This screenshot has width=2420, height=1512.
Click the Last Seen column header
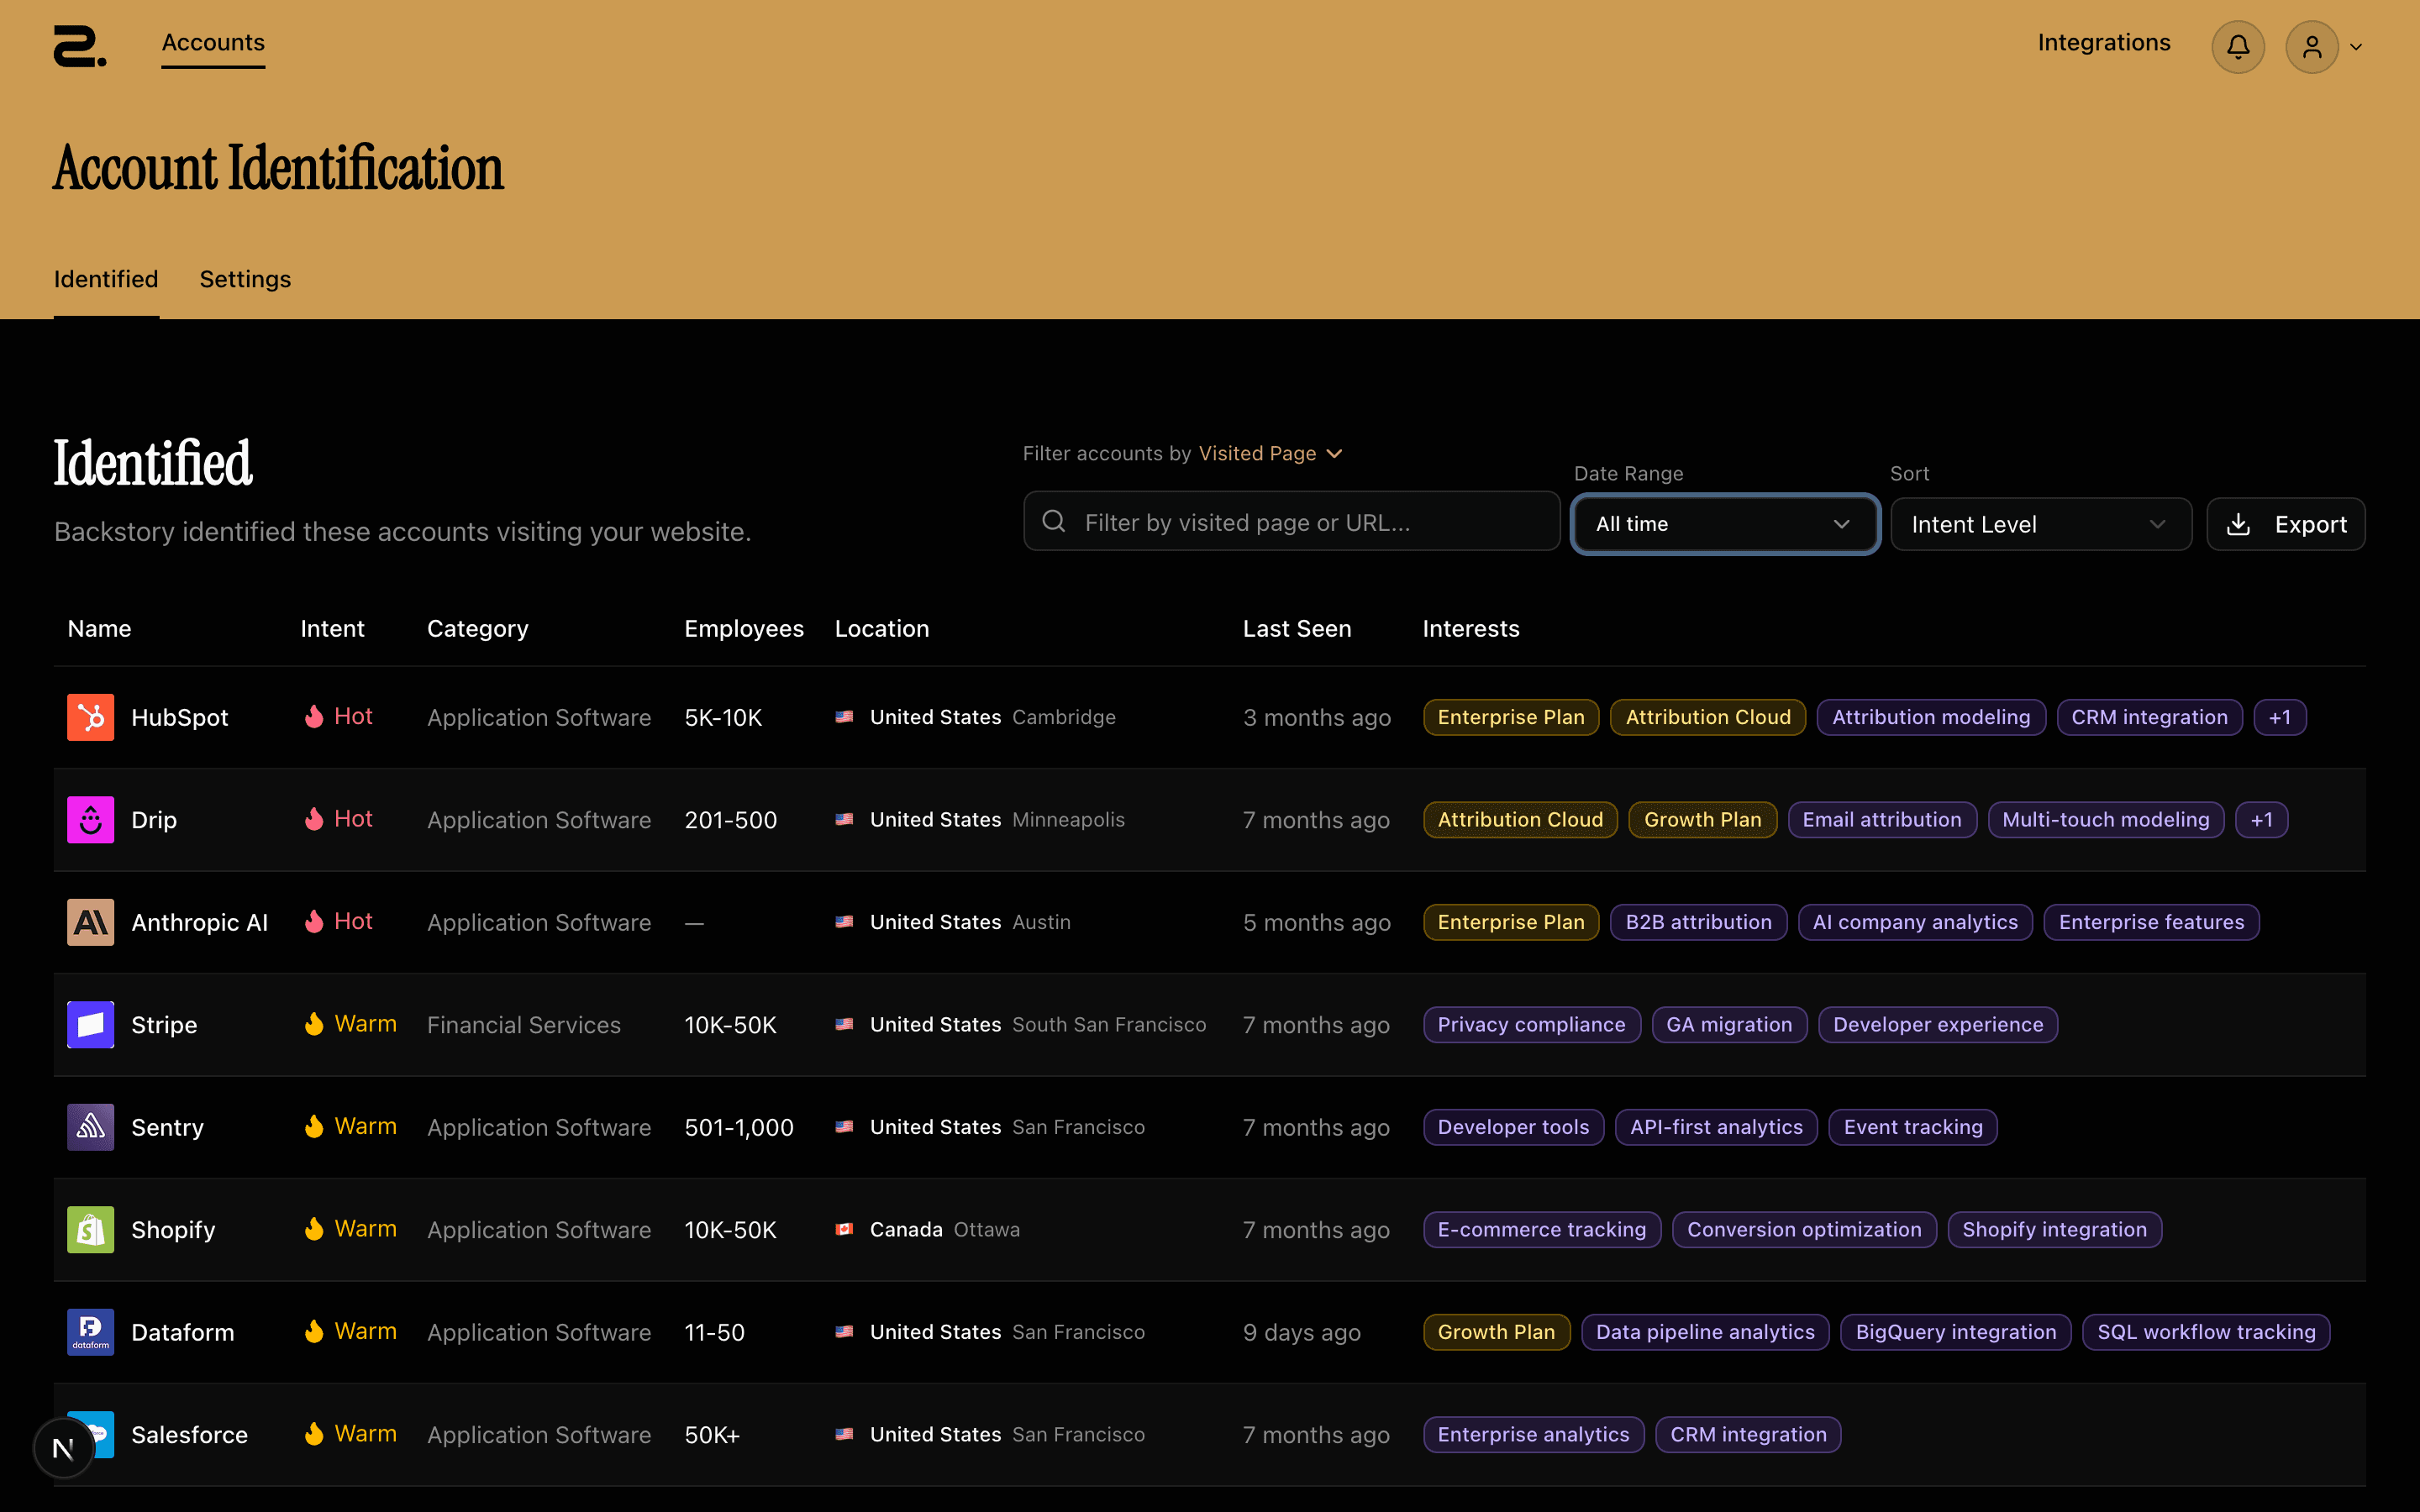pyautogui.click(x=1297, y=629)
